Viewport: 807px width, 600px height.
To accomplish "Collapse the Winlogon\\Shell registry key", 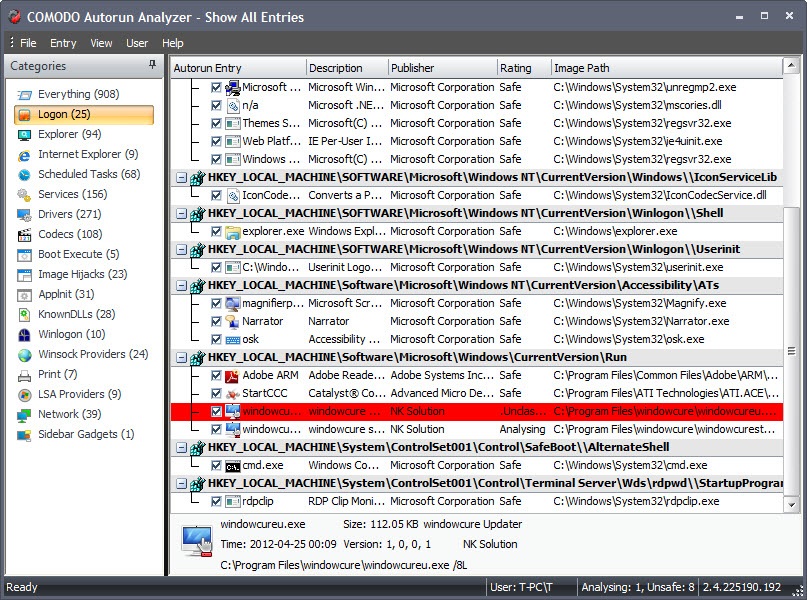I will coord(181,214).
